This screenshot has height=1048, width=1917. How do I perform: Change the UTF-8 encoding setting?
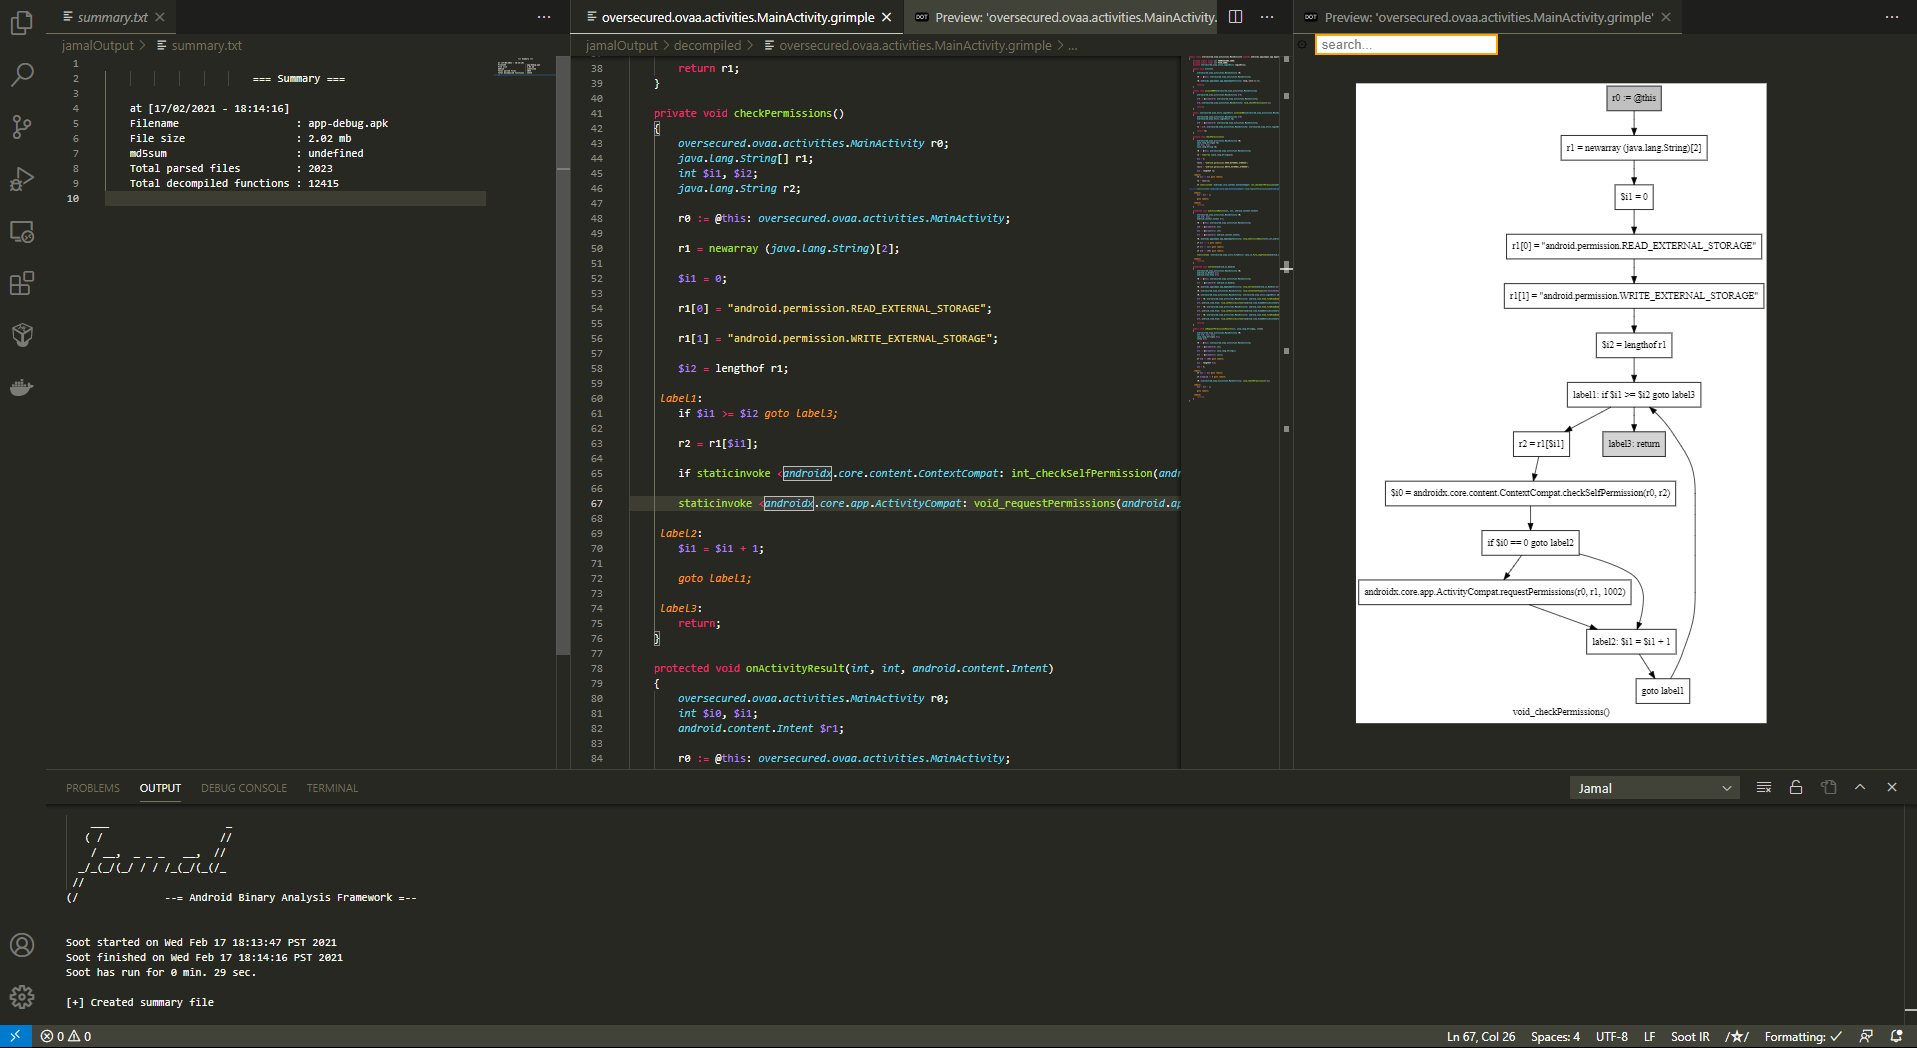pos(1612,1037)
